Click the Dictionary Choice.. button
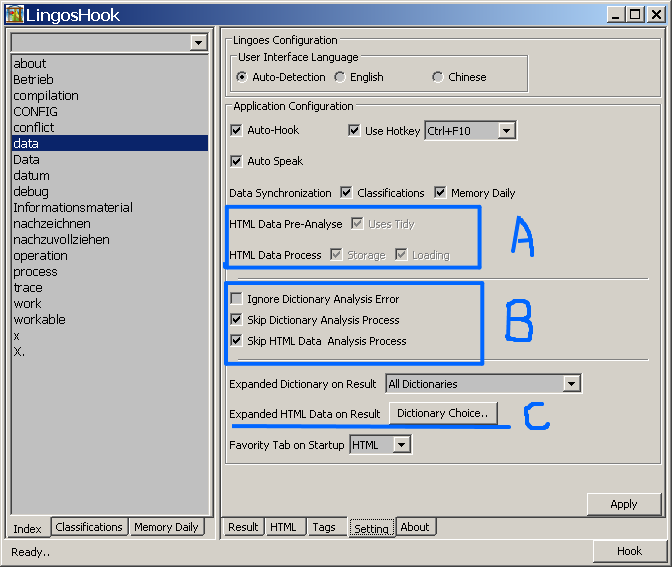 443,413
